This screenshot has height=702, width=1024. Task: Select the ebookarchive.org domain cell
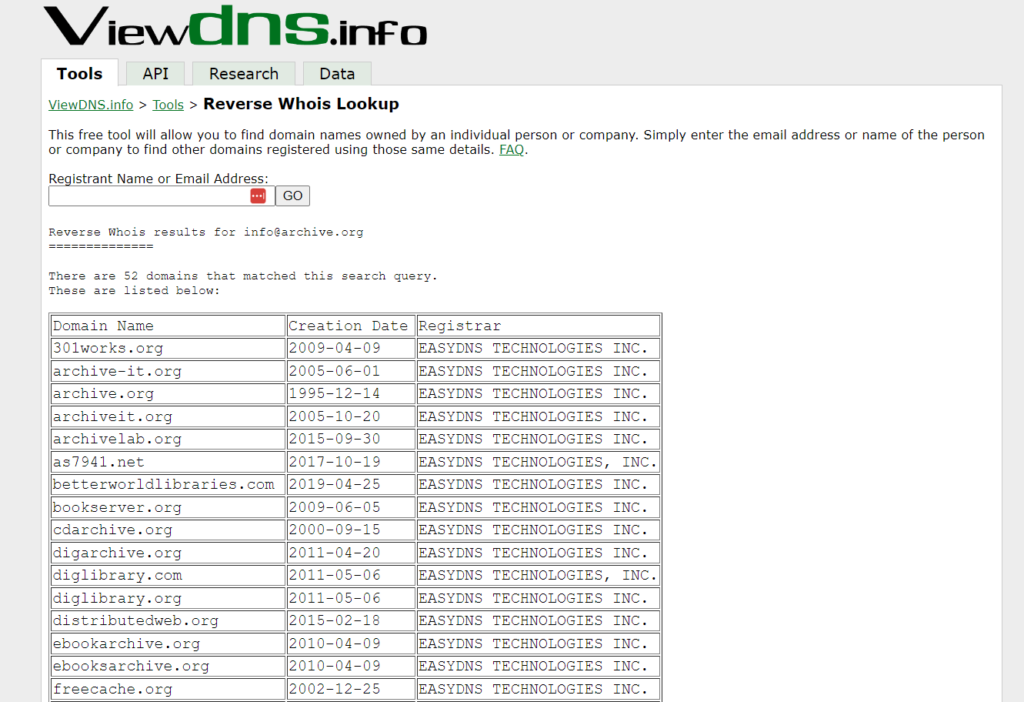(168, 643)
